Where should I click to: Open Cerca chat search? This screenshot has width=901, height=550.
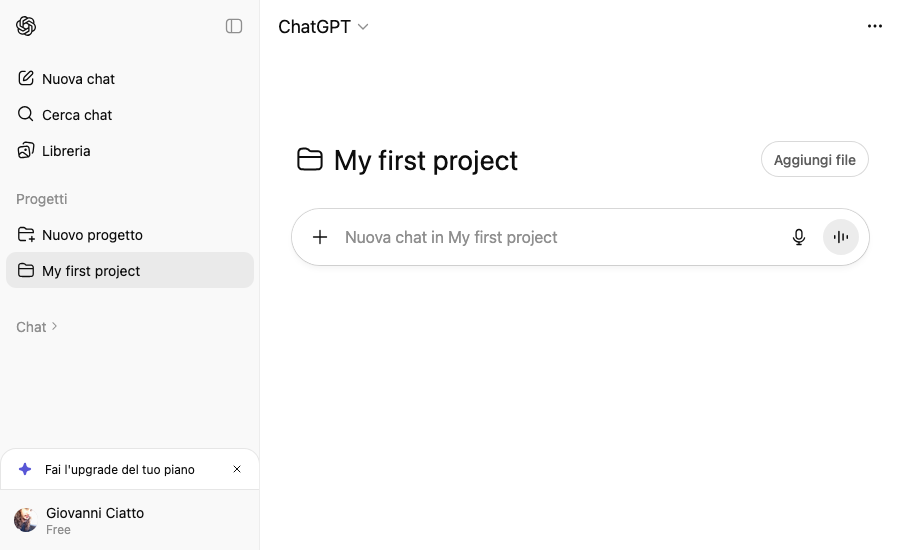point(77,115)
